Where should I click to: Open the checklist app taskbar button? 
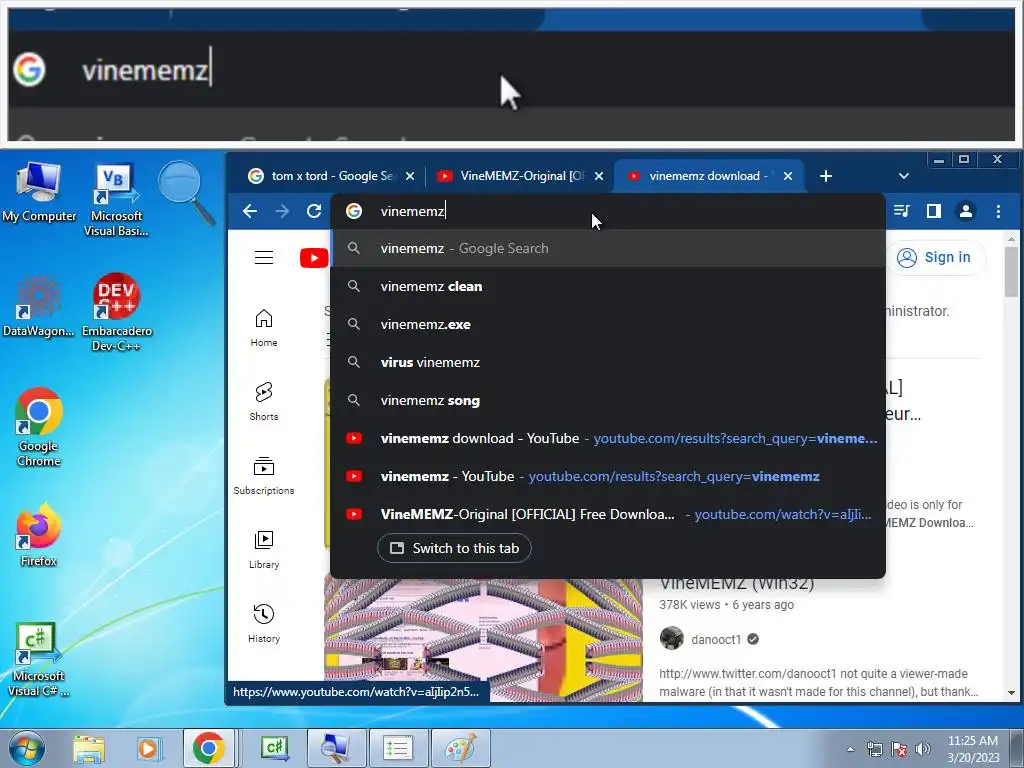pyautogui.click(x=398, y=748)
